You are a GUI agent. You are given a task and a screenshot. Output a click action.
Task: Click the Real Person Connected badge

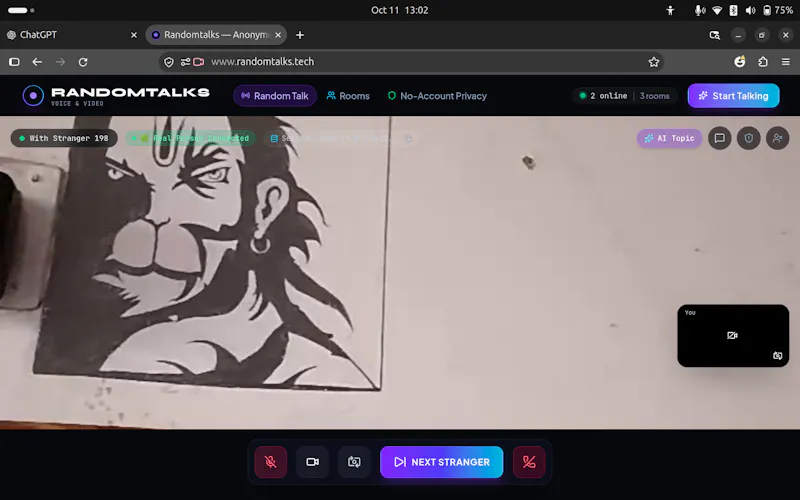191,138
